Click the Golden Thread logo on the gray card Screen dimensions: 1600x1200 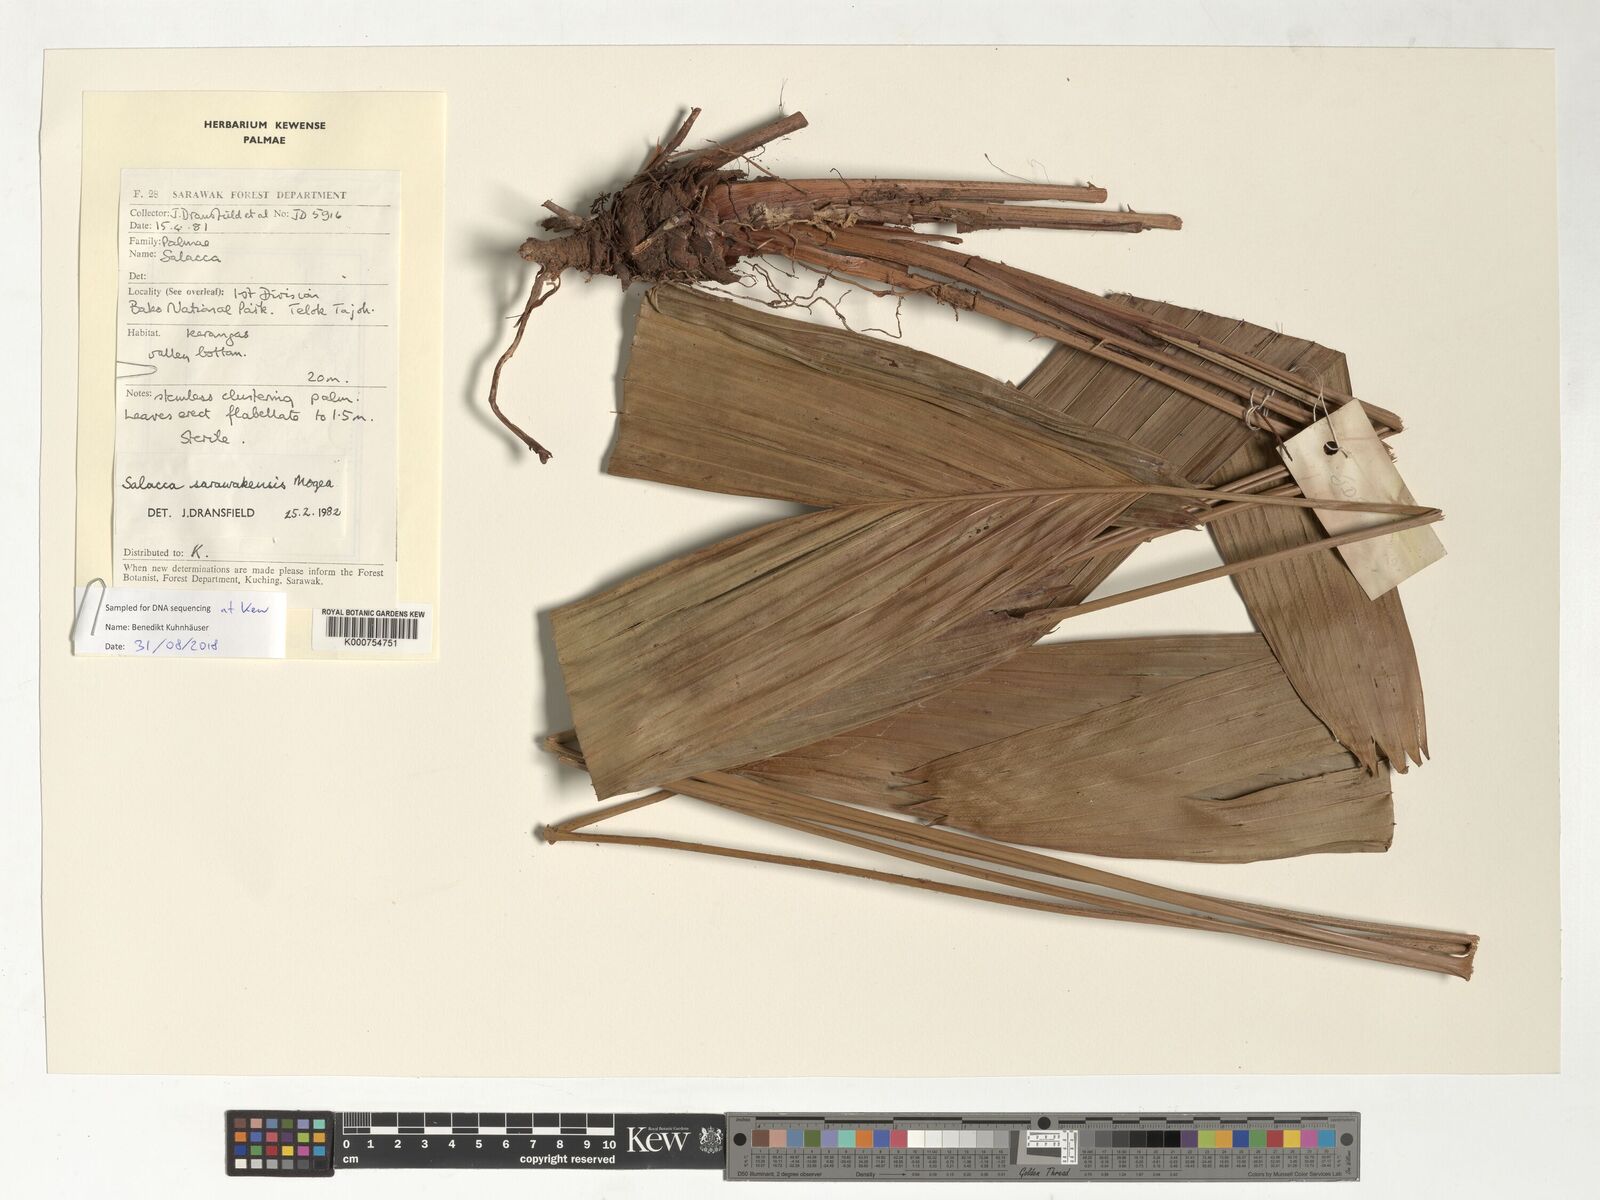(1045, 1172)
